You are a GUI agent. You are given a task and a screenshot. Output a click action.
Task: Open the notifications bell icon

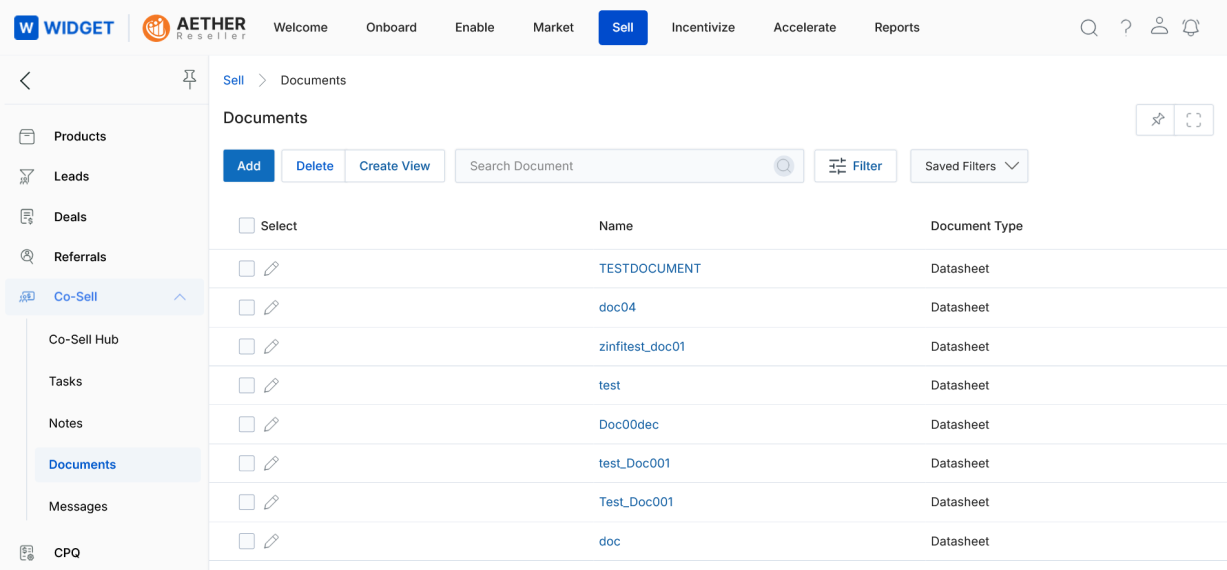point(1191,28)
